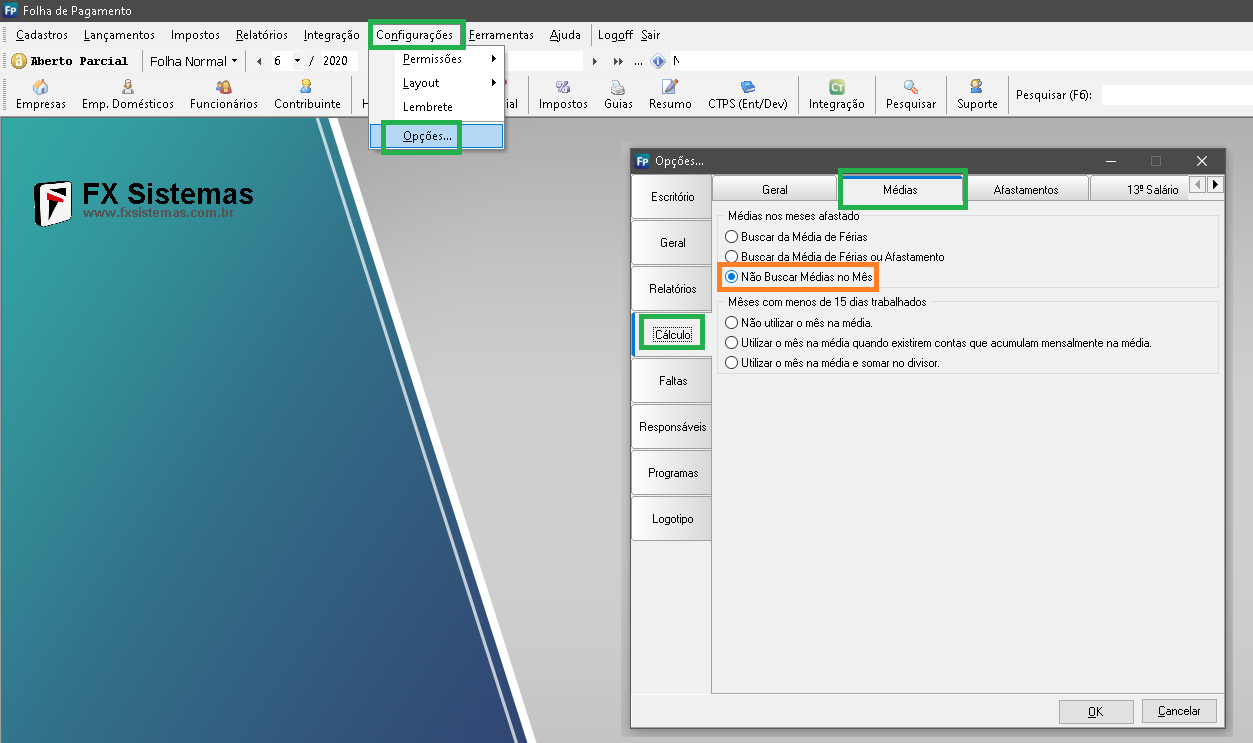
Task: Select 'Utilizar o mês na média e somar no divisor'
Action: tap(732, 363)
